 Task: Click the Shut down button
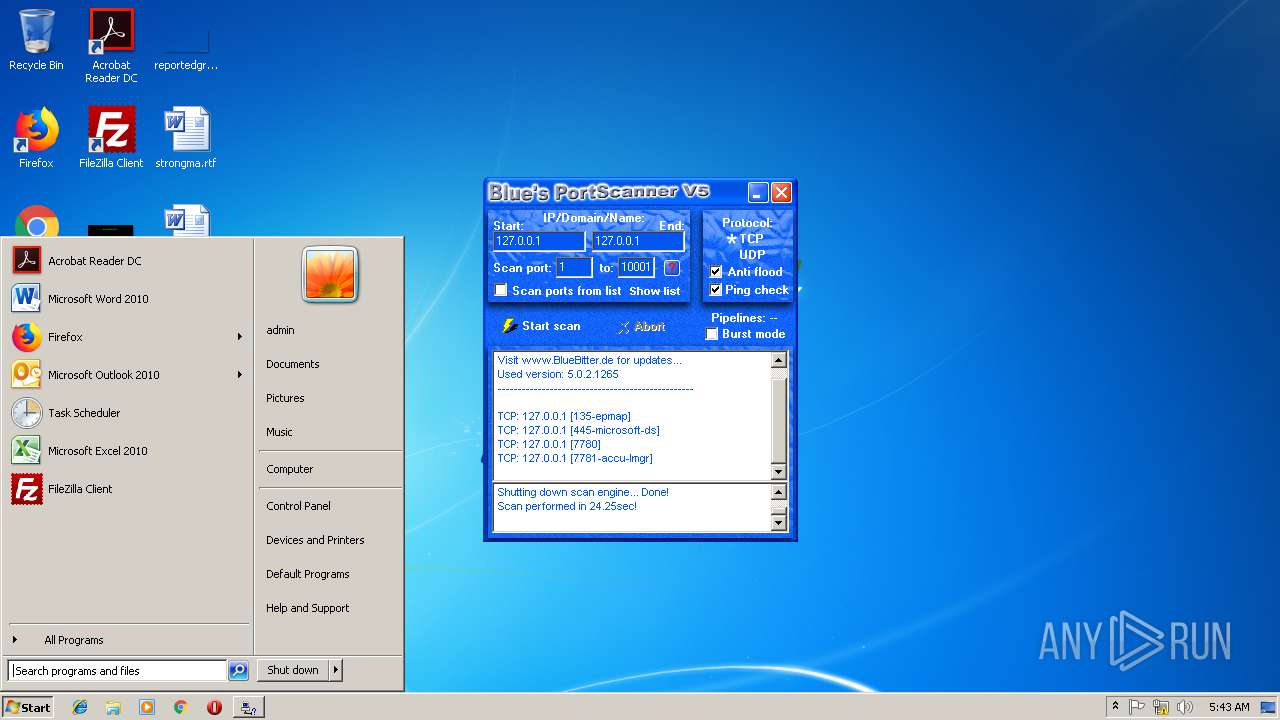(292, 670)
